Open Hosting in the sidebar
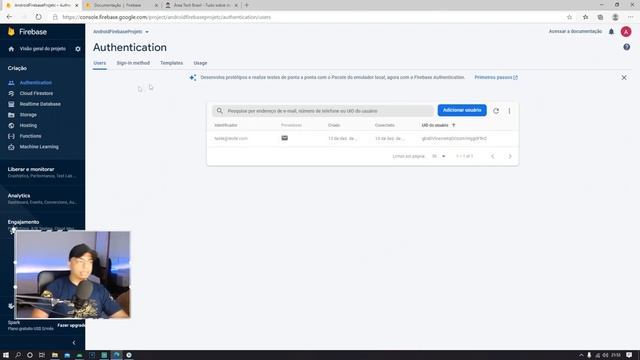640x360 pixels. (28, 125)
